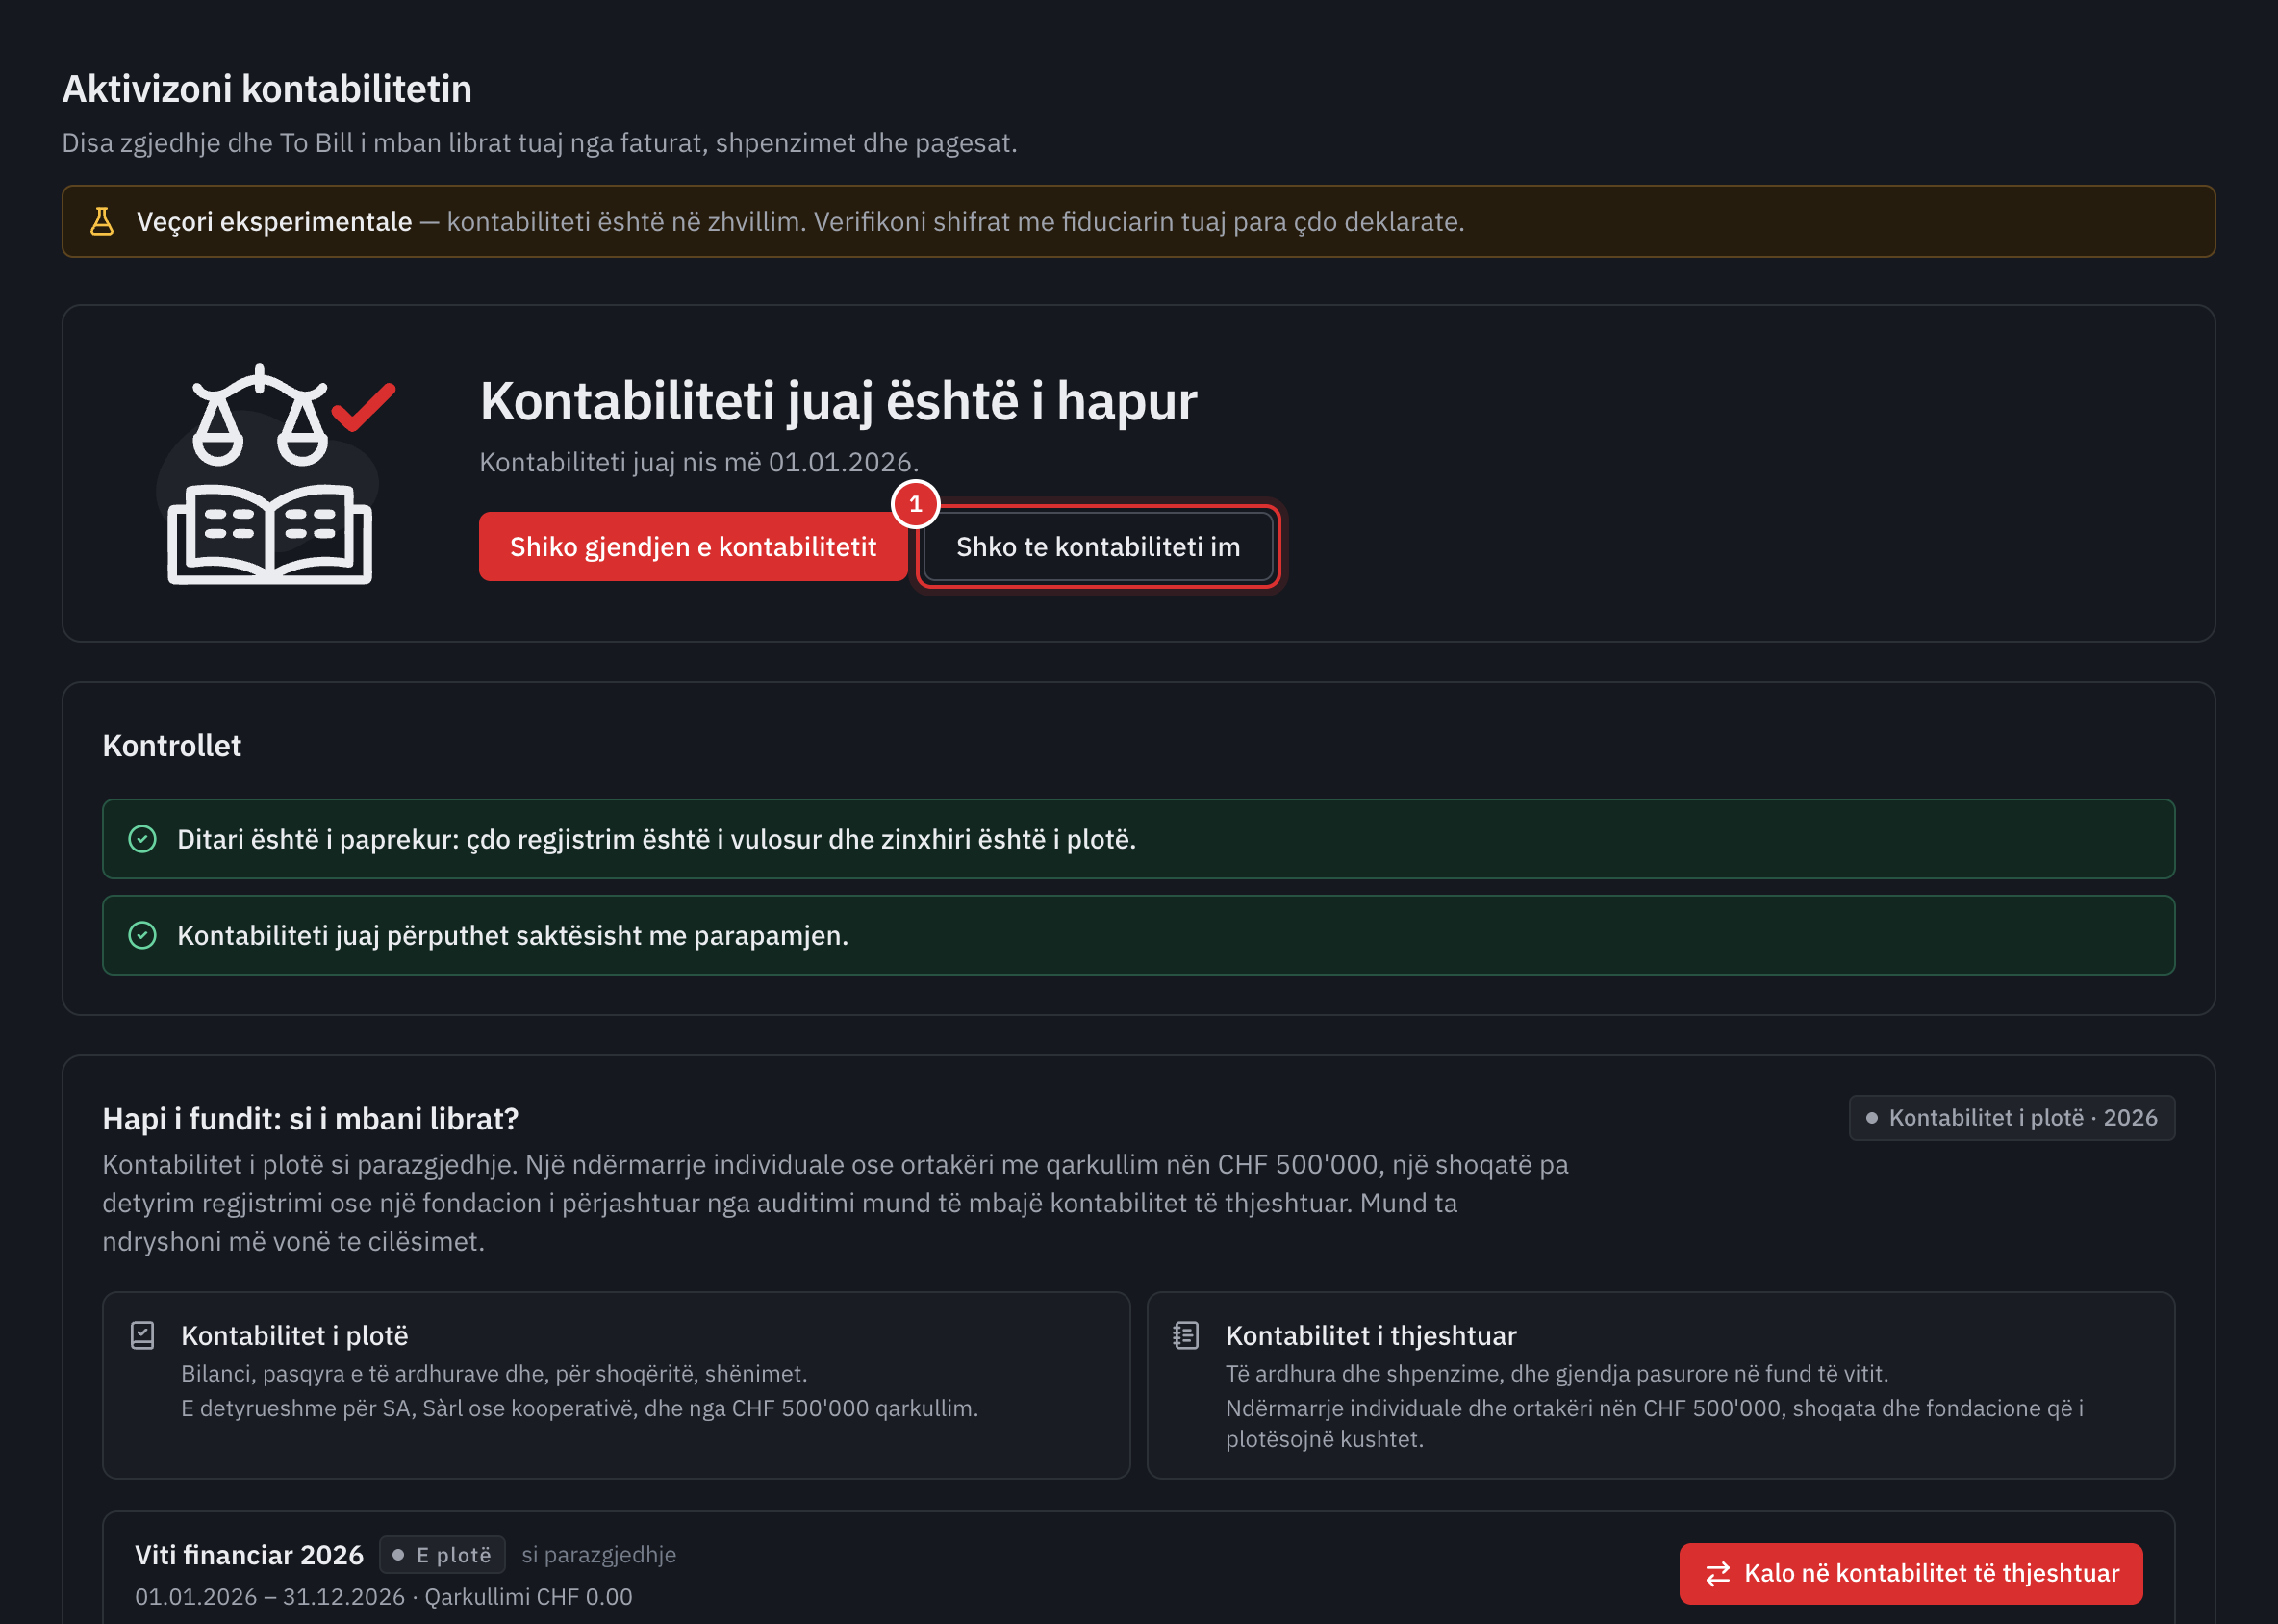Select the "Kontabilitet i plotë" option card

(616, 1385)
